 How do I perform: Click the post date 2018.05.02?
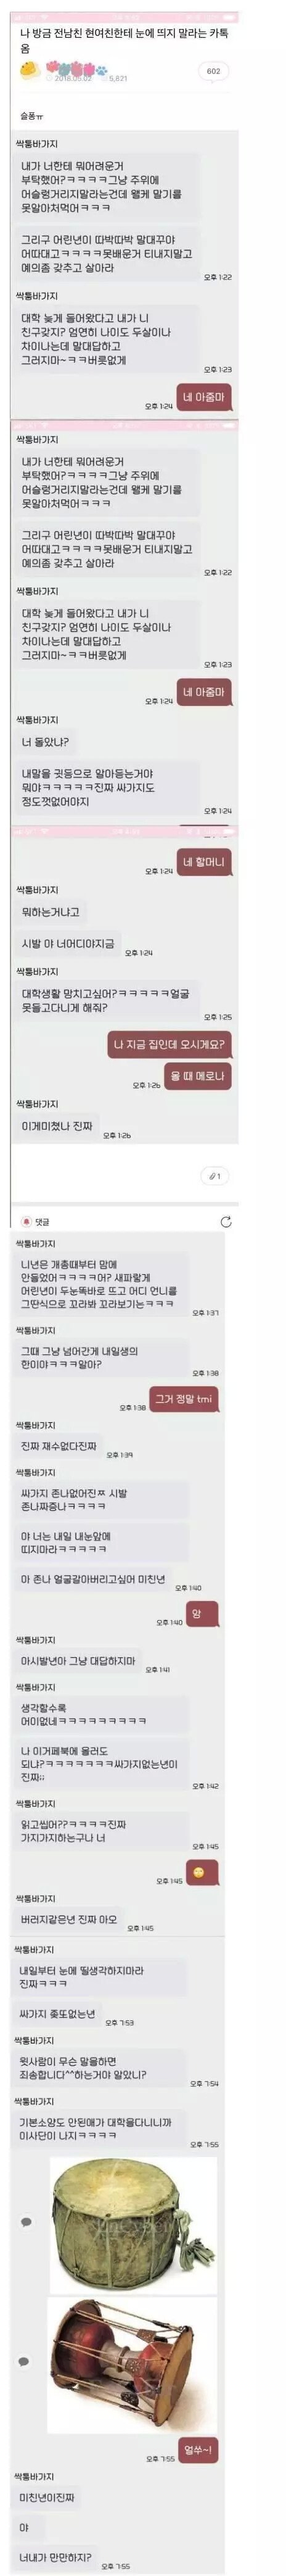(72, 77)
